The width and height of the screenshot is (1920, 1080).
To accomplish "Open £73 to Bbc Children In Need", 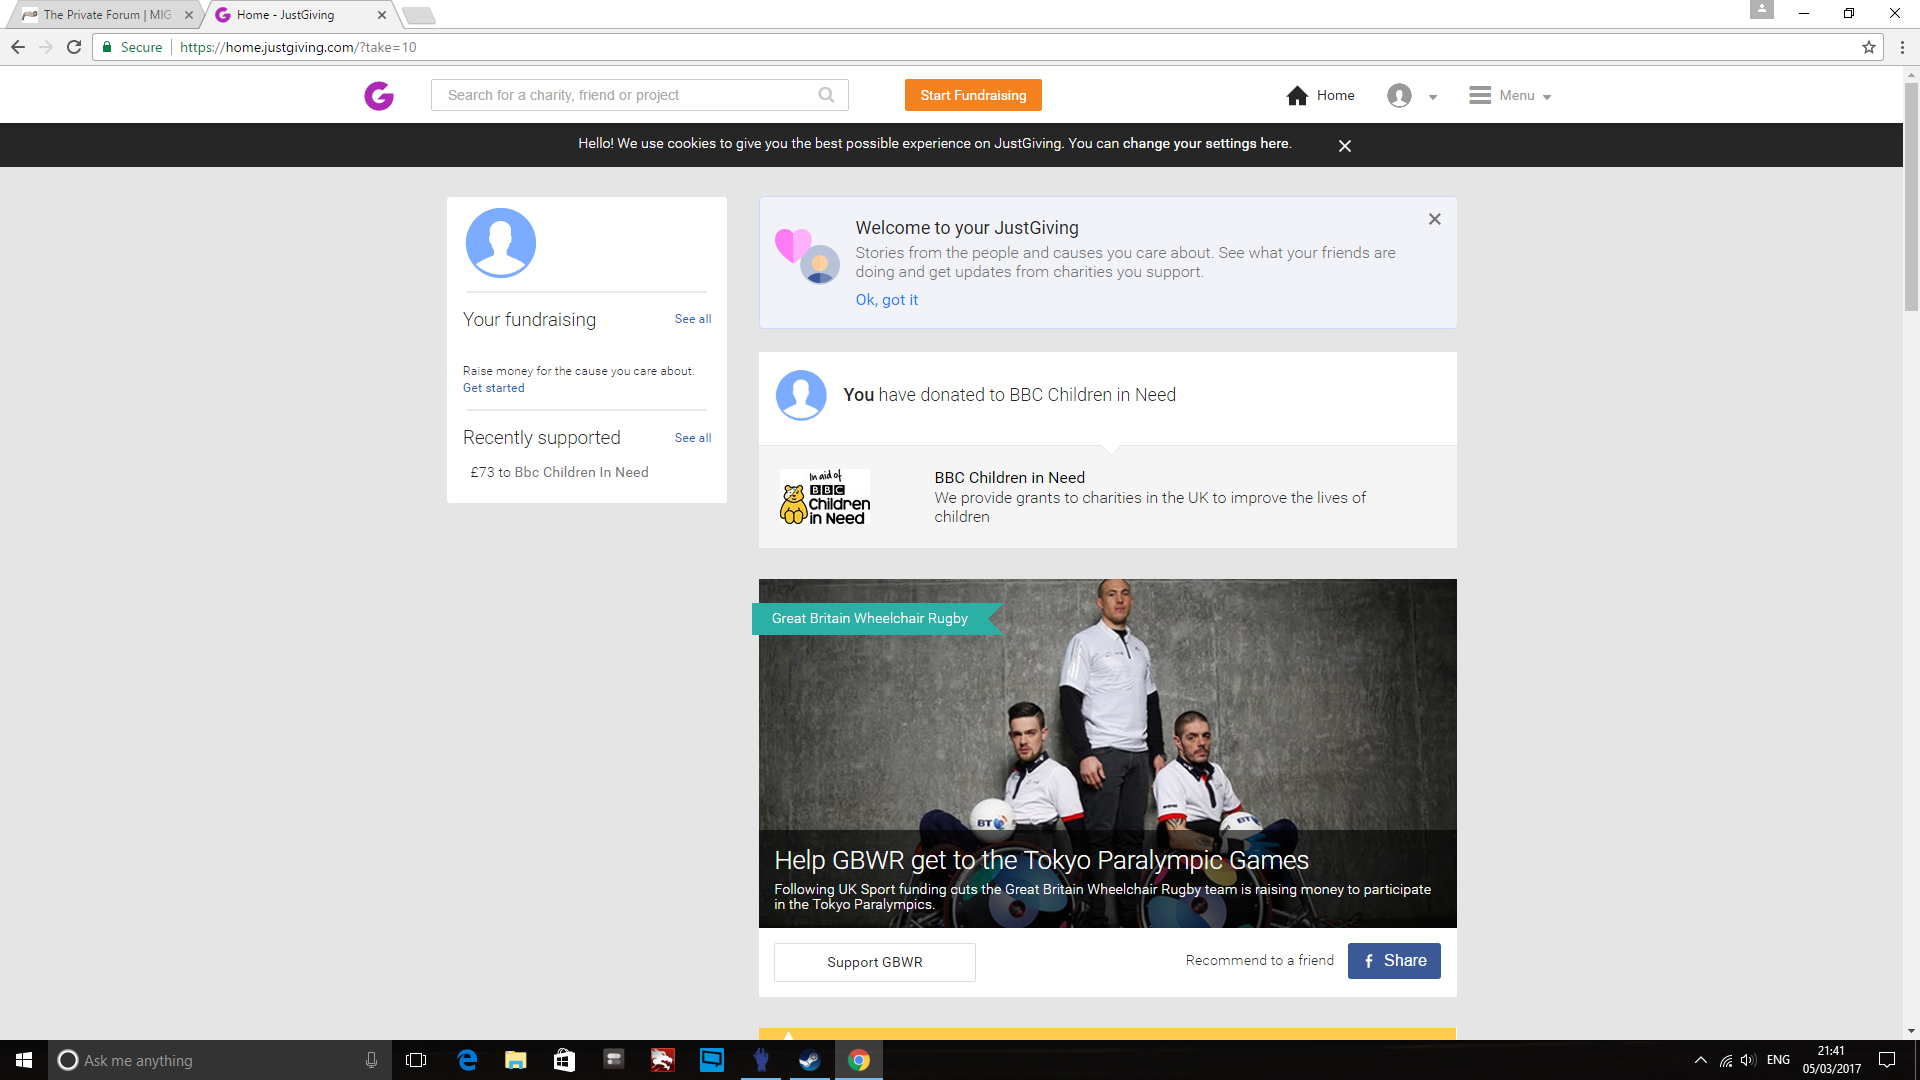I will [559, 472].
